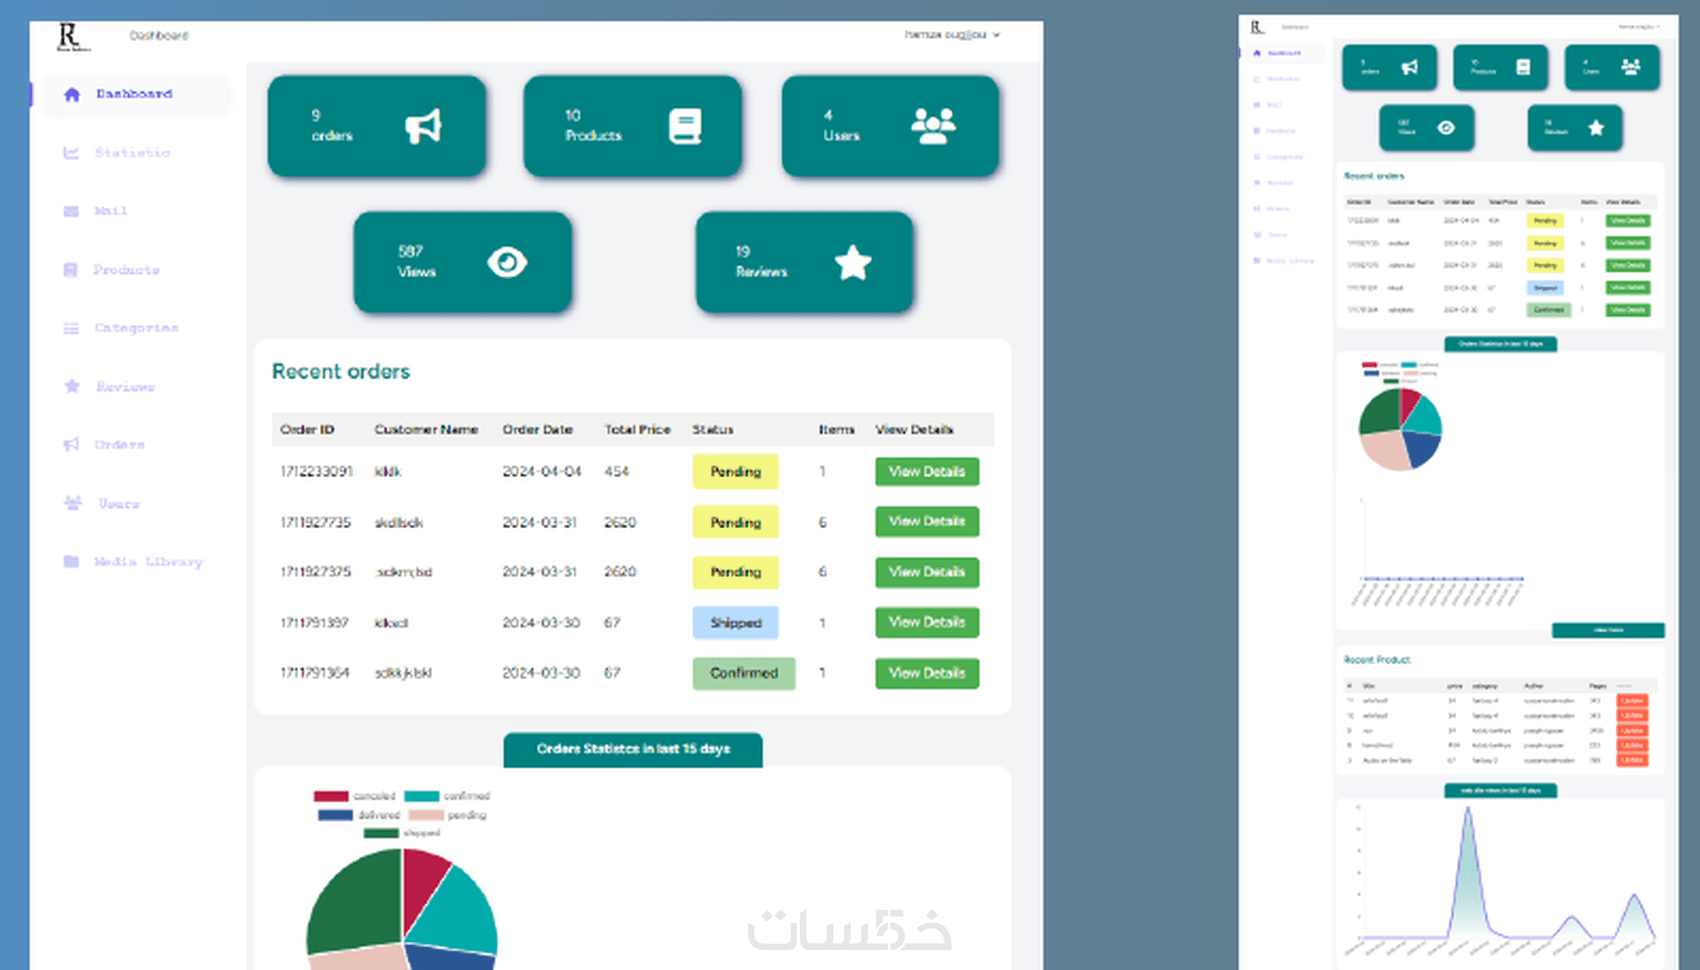The width and height of the screenshot is (1700, 970).
Task: Click the Pending badge in klklk's row
Action: pyautogui.click(x=736, y=472)
